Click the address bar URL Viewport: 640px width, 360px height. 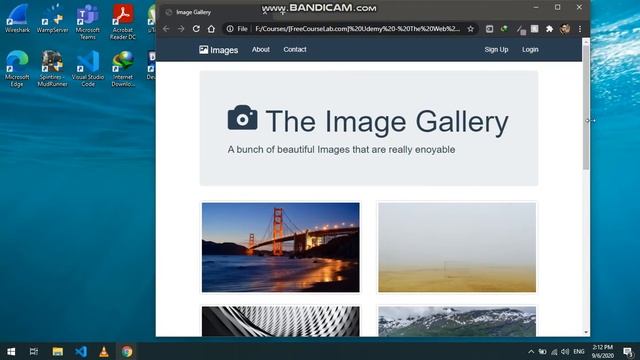click(x=357, y=29)
